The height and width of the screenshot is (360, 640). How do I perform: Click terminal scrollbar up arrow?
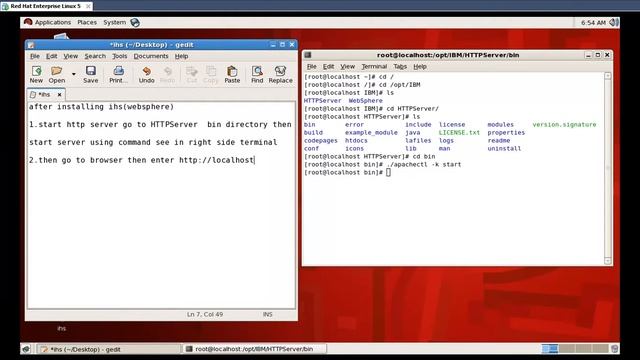point(608,76)
